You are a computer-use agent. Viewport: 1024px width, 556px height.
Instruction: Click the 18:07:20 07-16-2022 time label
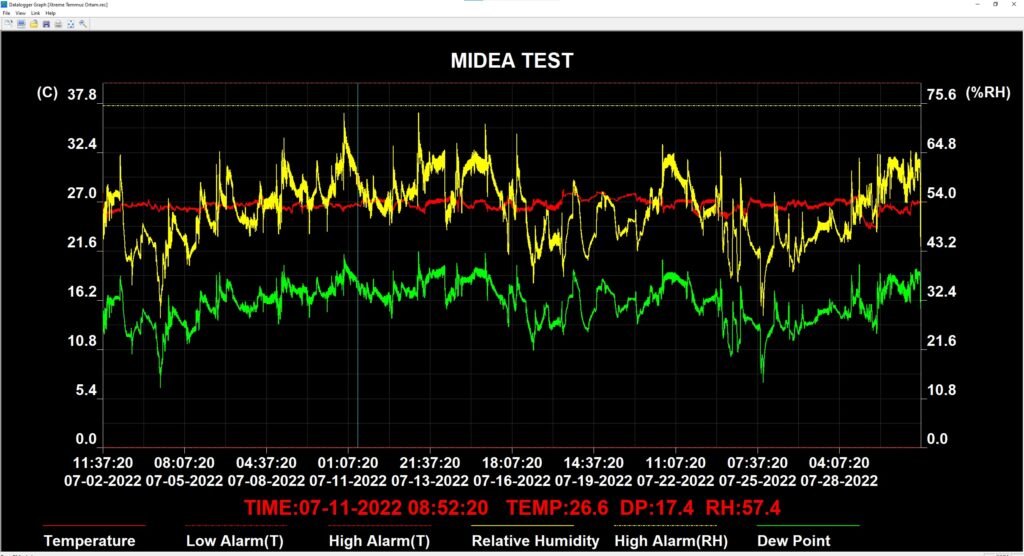pyautogui.click(x=512, y=472)
